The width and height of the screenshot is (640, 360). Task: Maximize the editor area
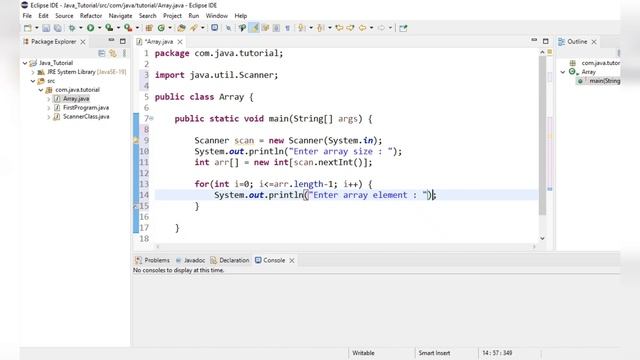(546, 41)
